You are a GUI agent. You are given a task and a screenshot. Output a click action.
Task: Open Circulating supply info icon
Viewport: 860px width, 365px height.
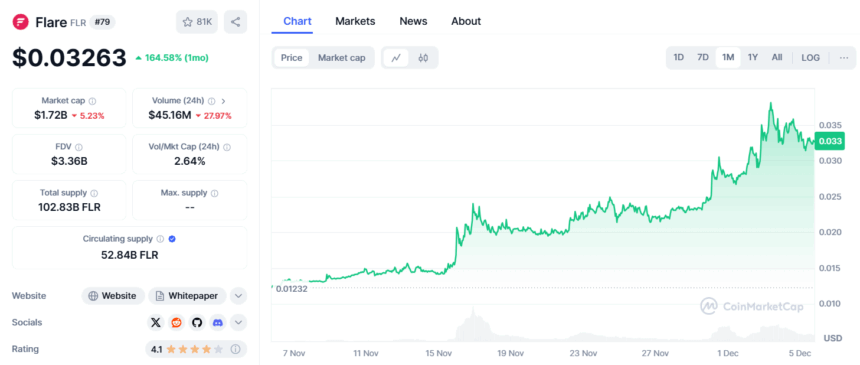(x=160, y=239)
